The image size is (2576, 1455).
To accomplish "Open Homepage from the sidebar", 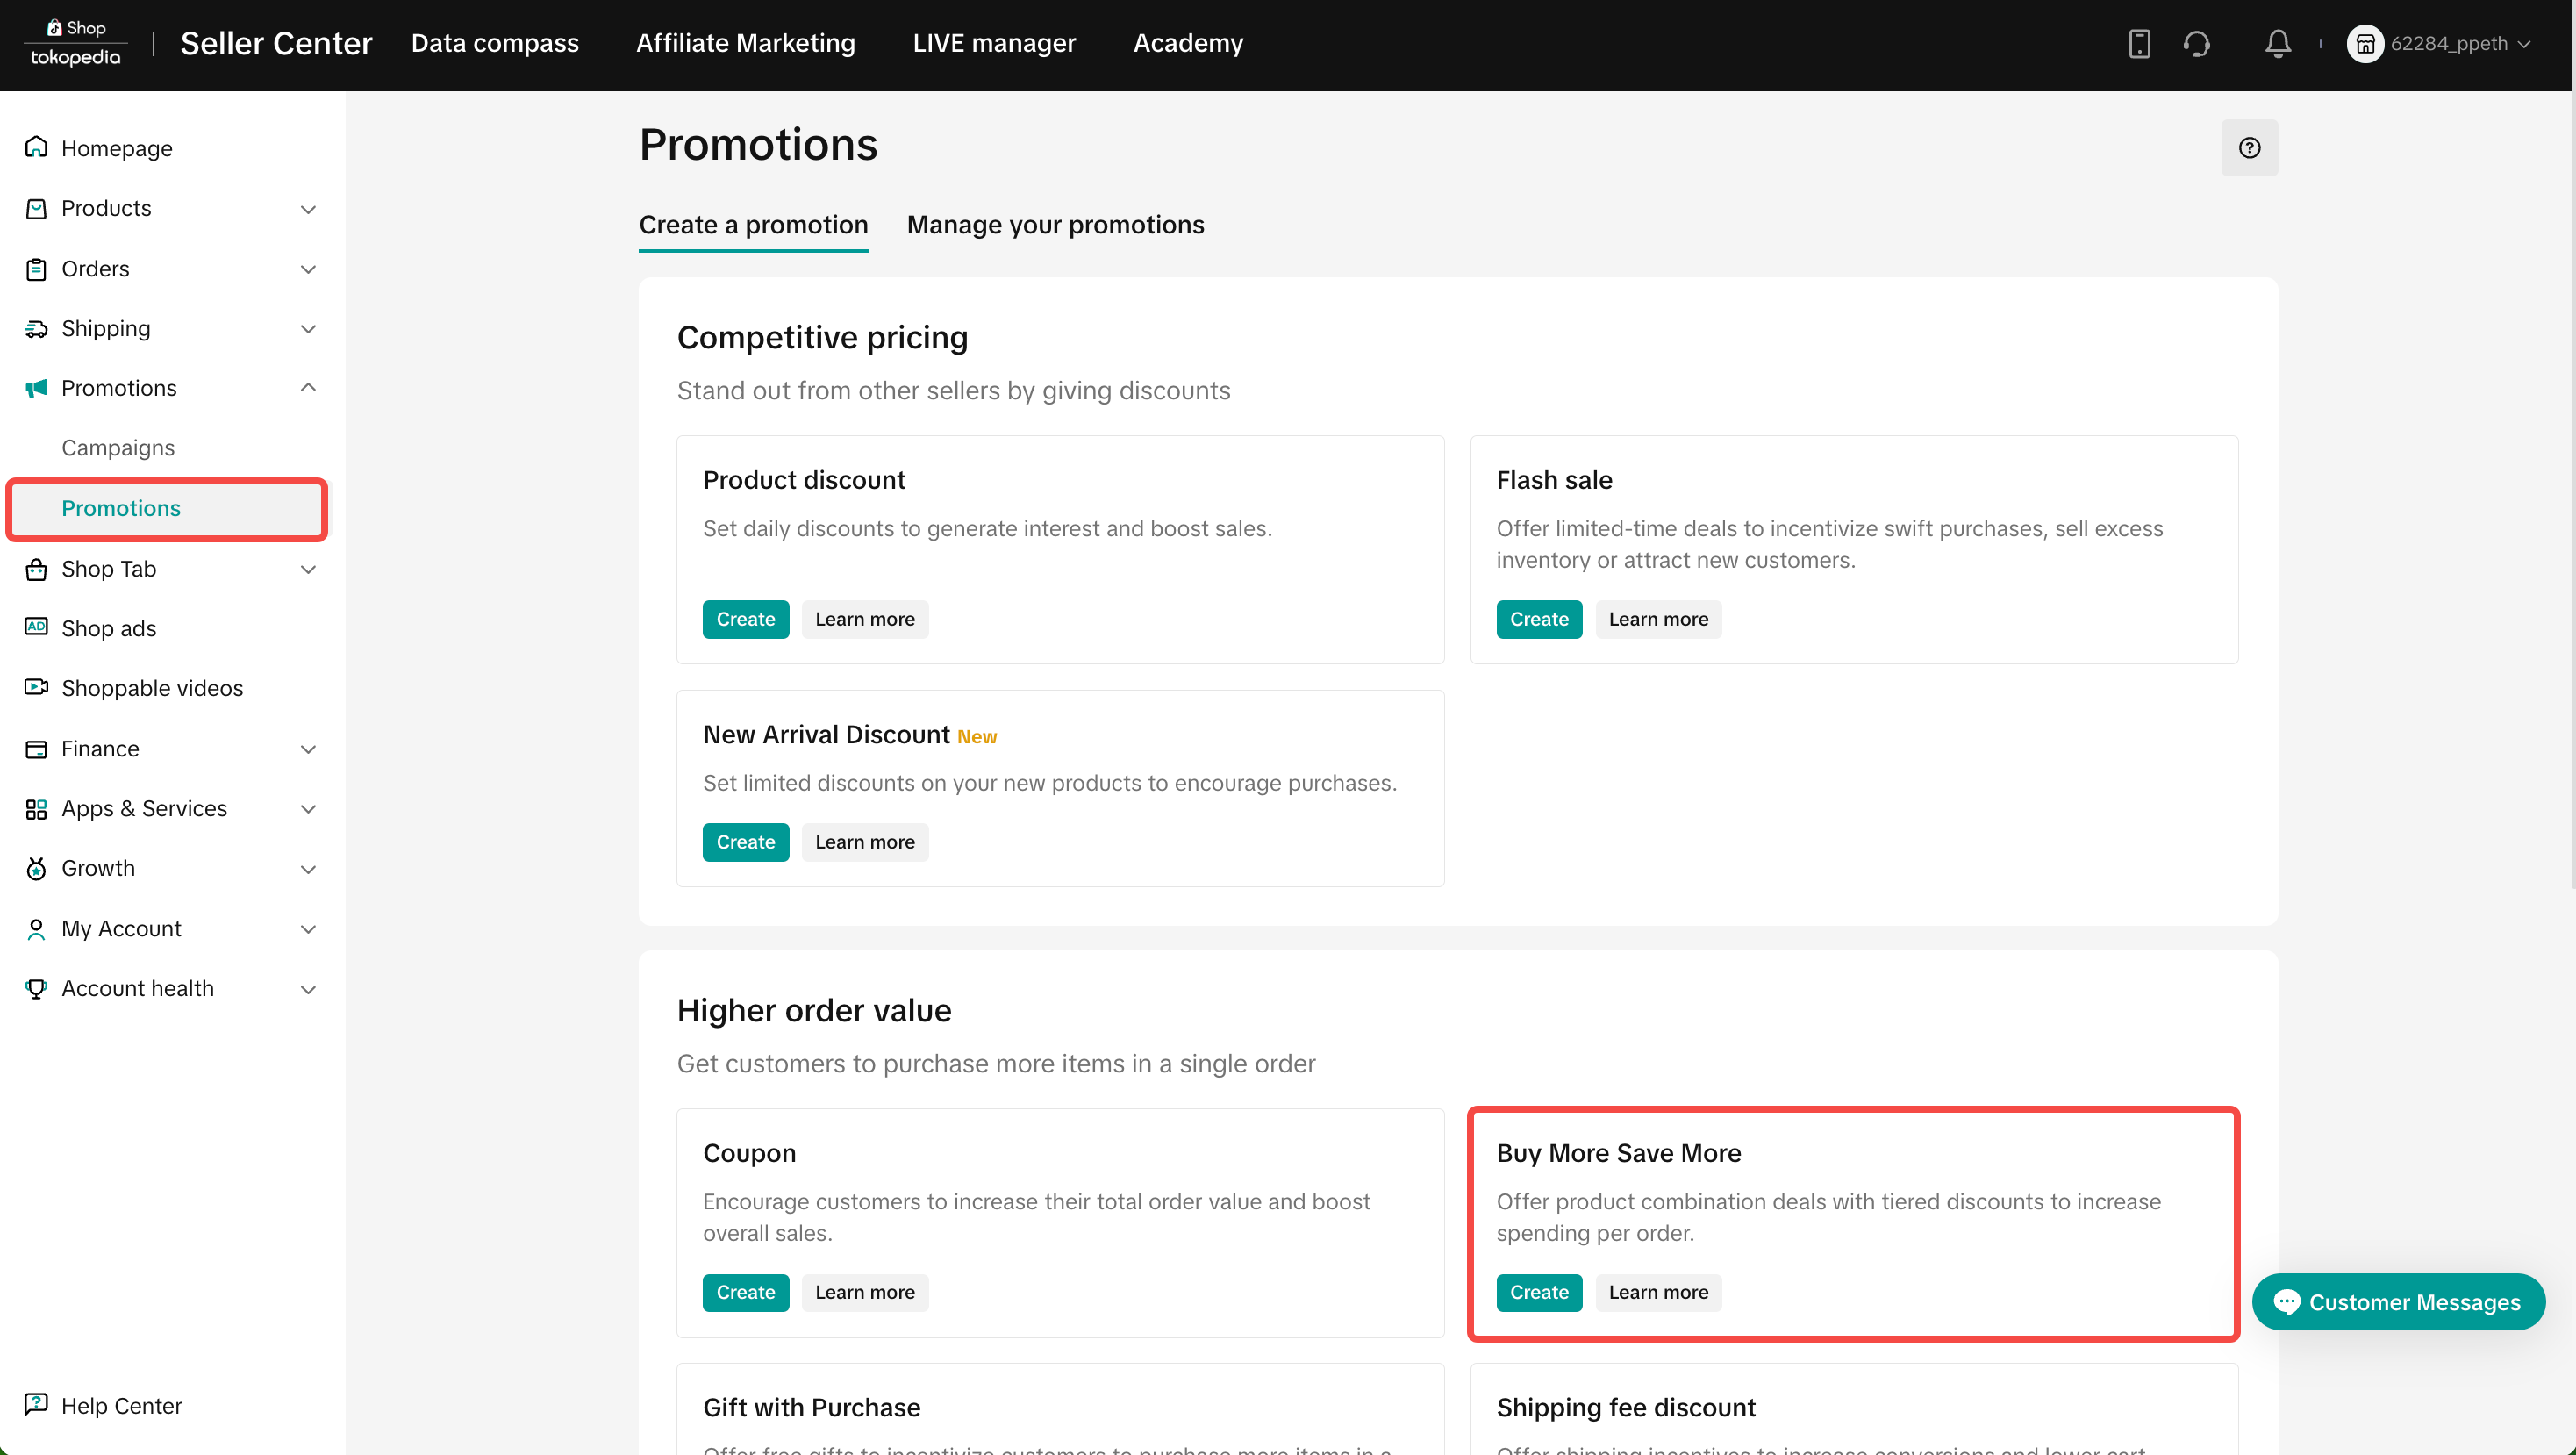I will click(116, 148).
